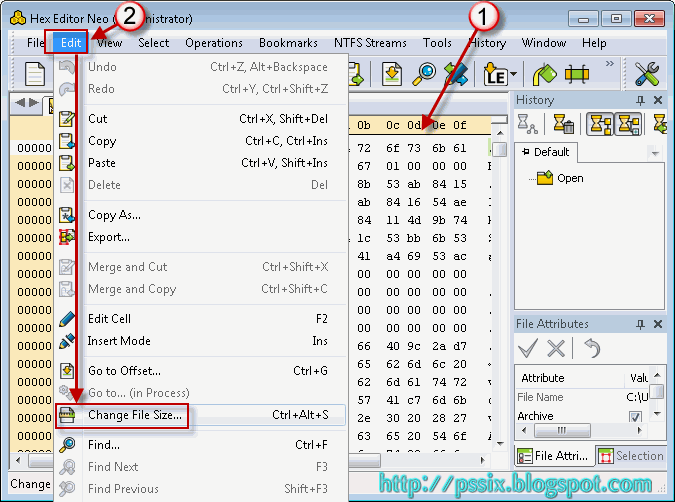Choose Copy As menu entry
Image resolution: width=675 pixels, height=502 pixels.
tap(201, 215)
